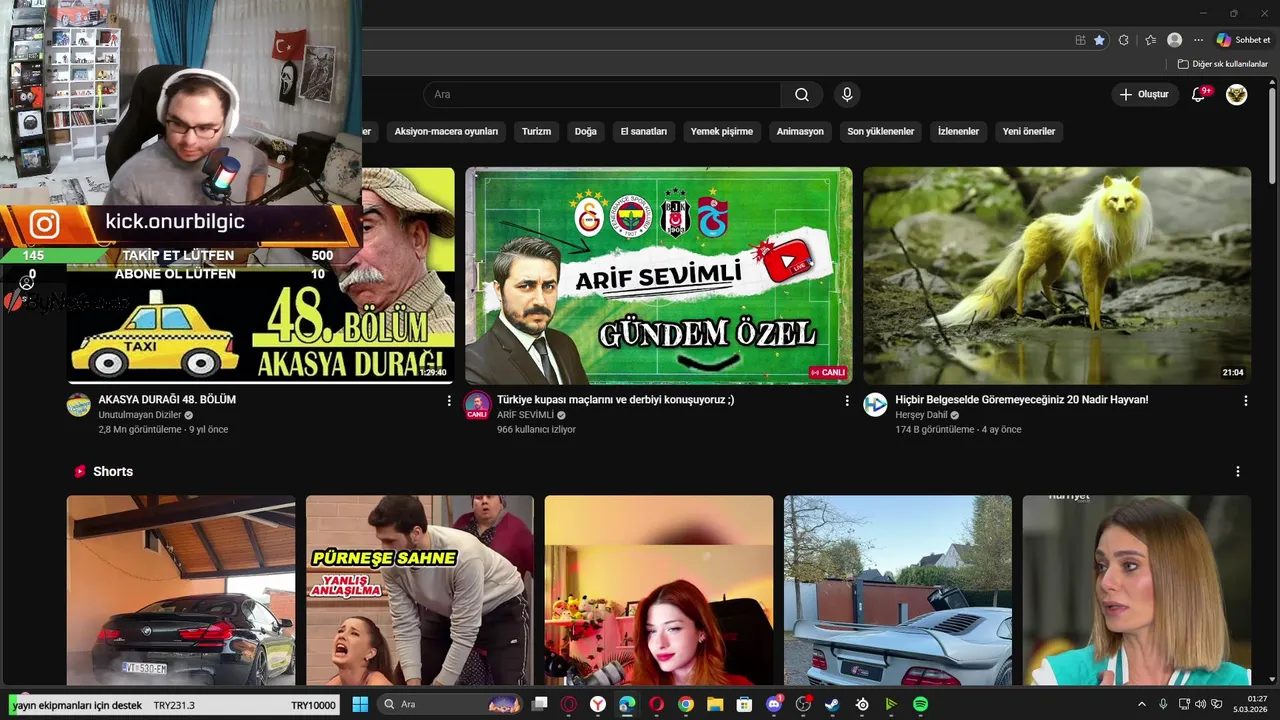Open options menu for Türkiye kupası video
The image size is (1280, 720).
(847, 400)
